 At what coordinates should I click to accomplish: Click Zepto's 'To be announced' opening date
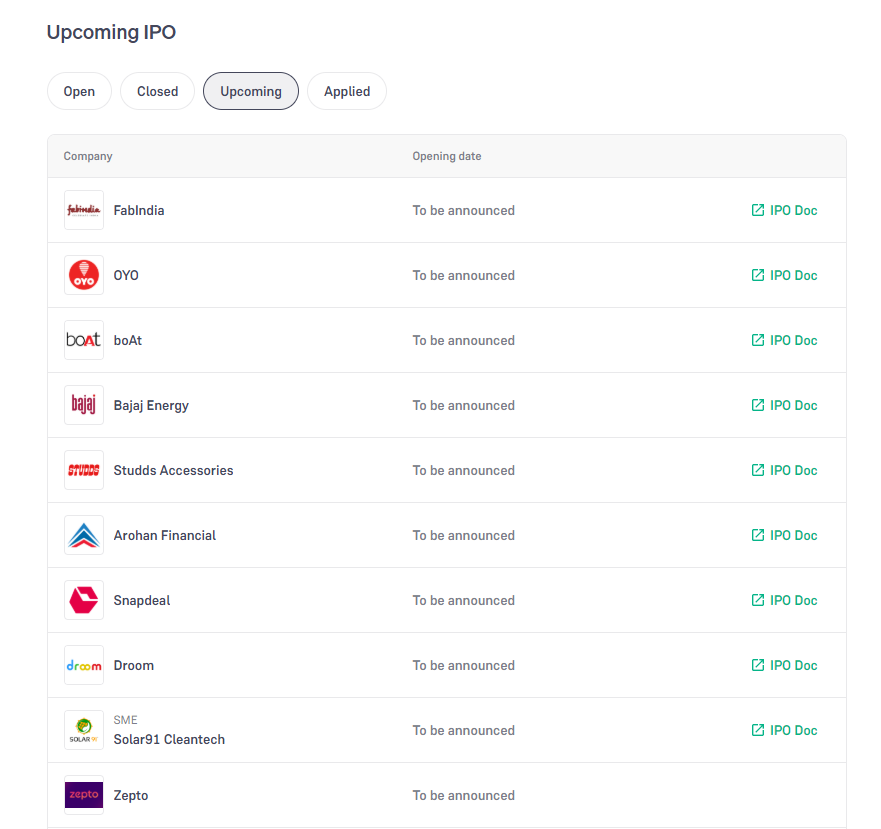(x=464, y=795)
